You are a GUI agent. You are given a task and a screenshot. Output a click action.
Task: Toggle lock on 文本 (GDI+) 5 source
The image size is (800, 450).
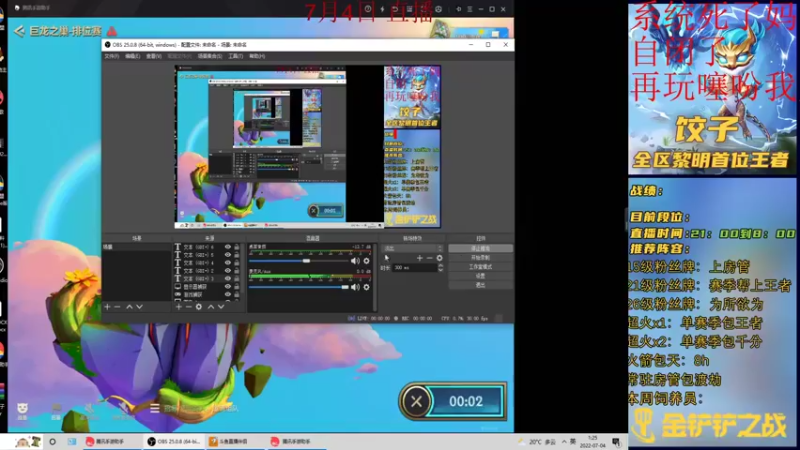point(237,255)
